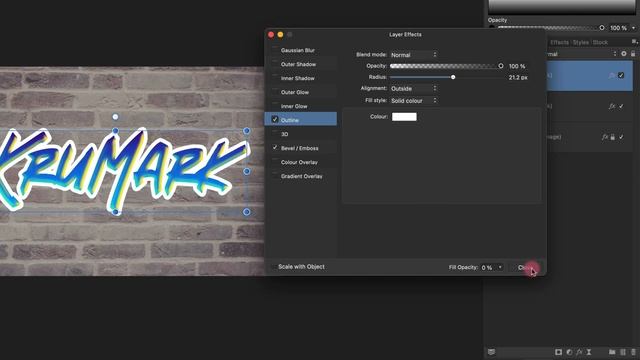Click the fx icon on the bottom image layer

[605, 137]
